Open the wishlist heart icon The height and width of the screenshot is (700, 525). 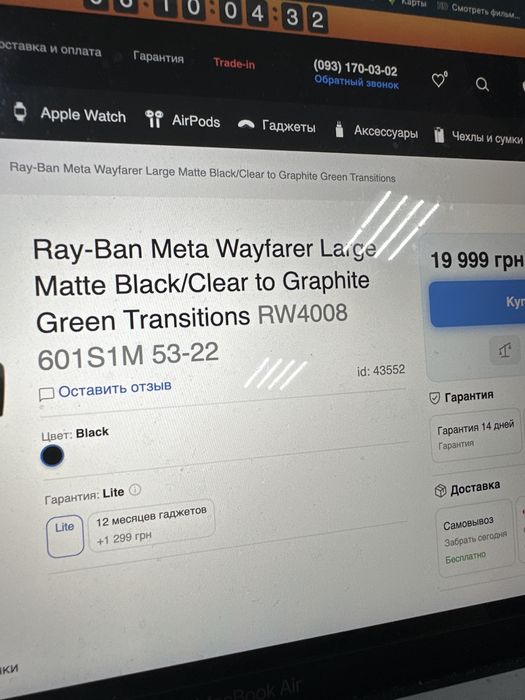tap(439, 80)
